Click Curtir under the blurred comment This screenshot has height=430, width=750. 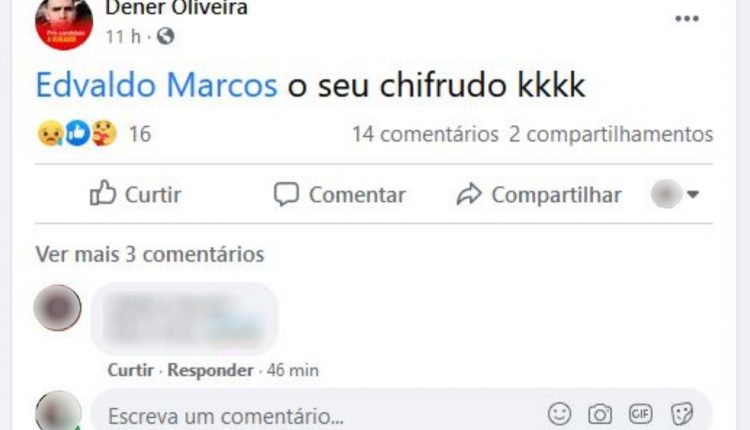(131, 370)
